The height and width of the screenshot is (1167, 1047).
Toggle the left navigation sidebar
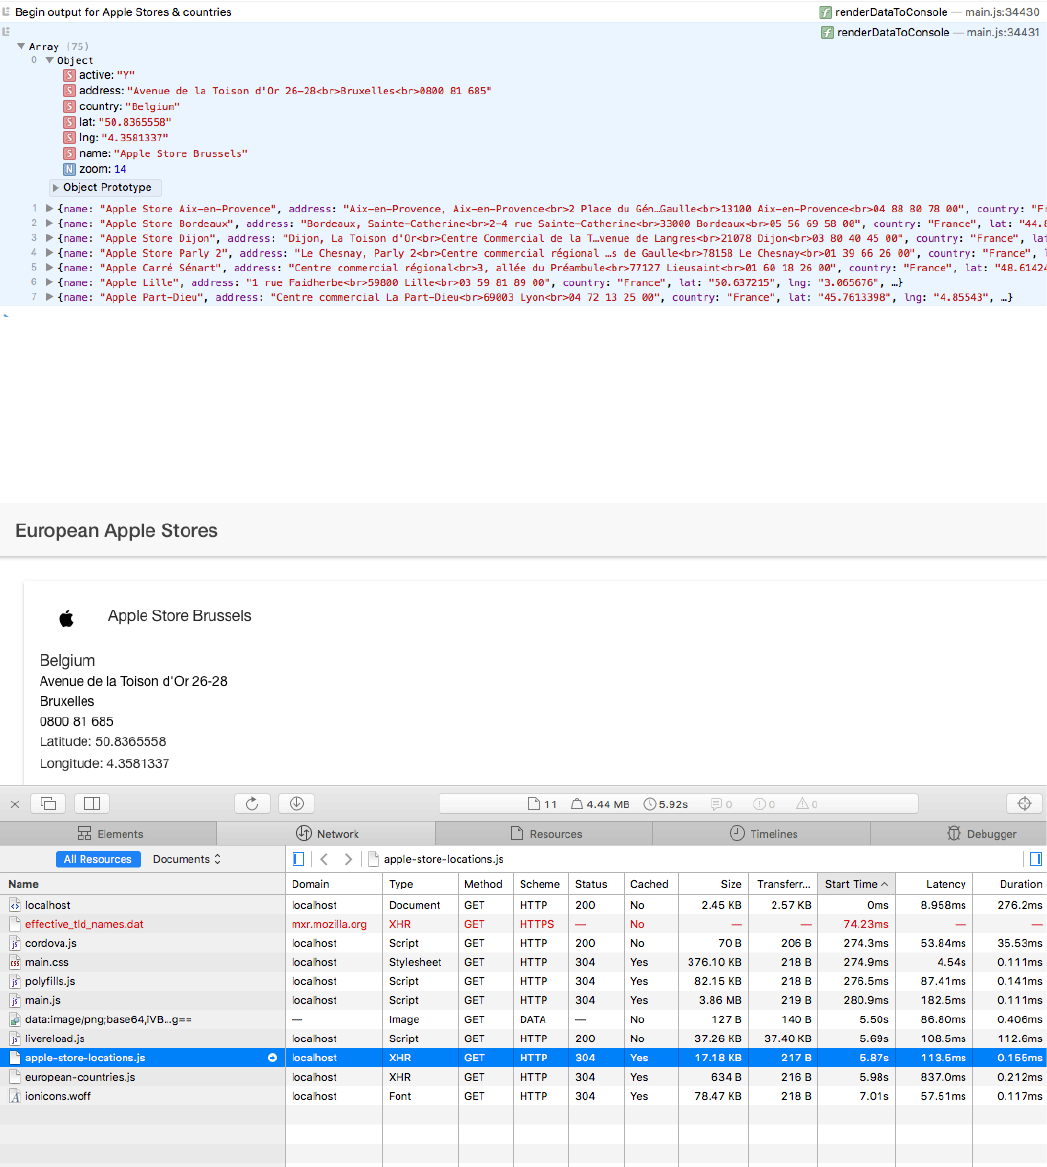click(x=298, y=859)
